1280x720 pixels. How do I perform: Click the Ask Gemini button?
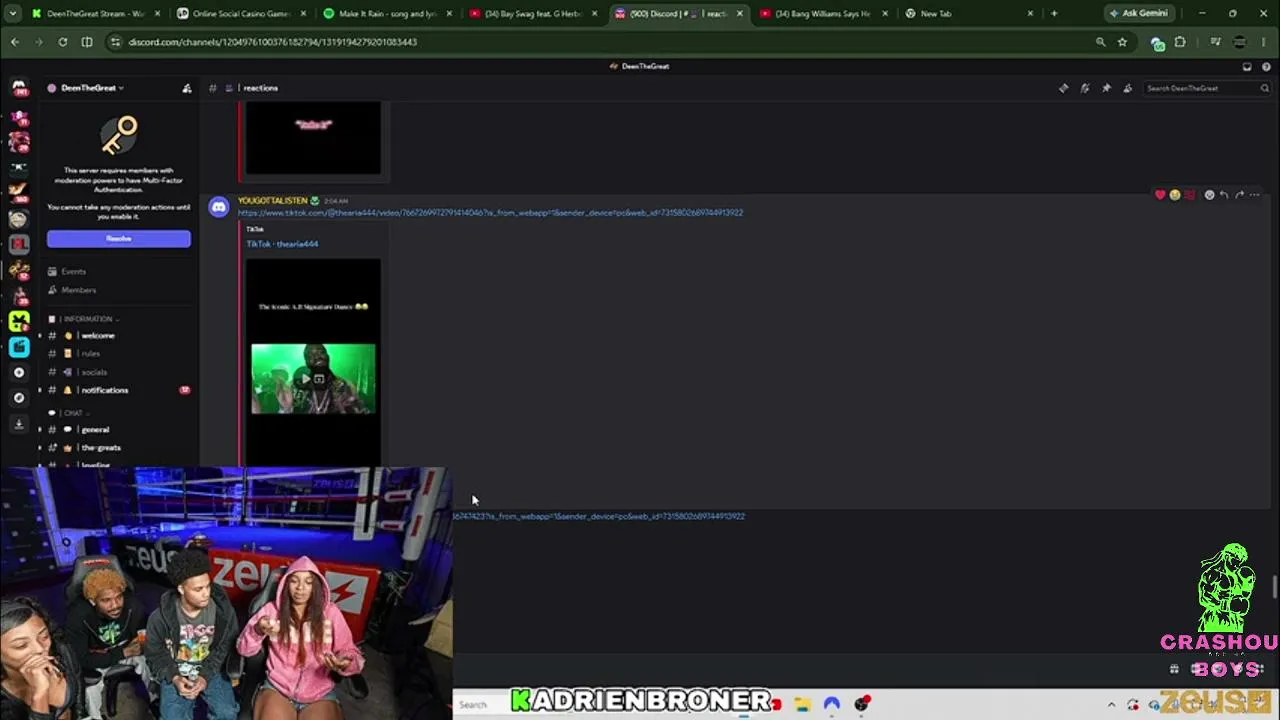[1139, 14]
